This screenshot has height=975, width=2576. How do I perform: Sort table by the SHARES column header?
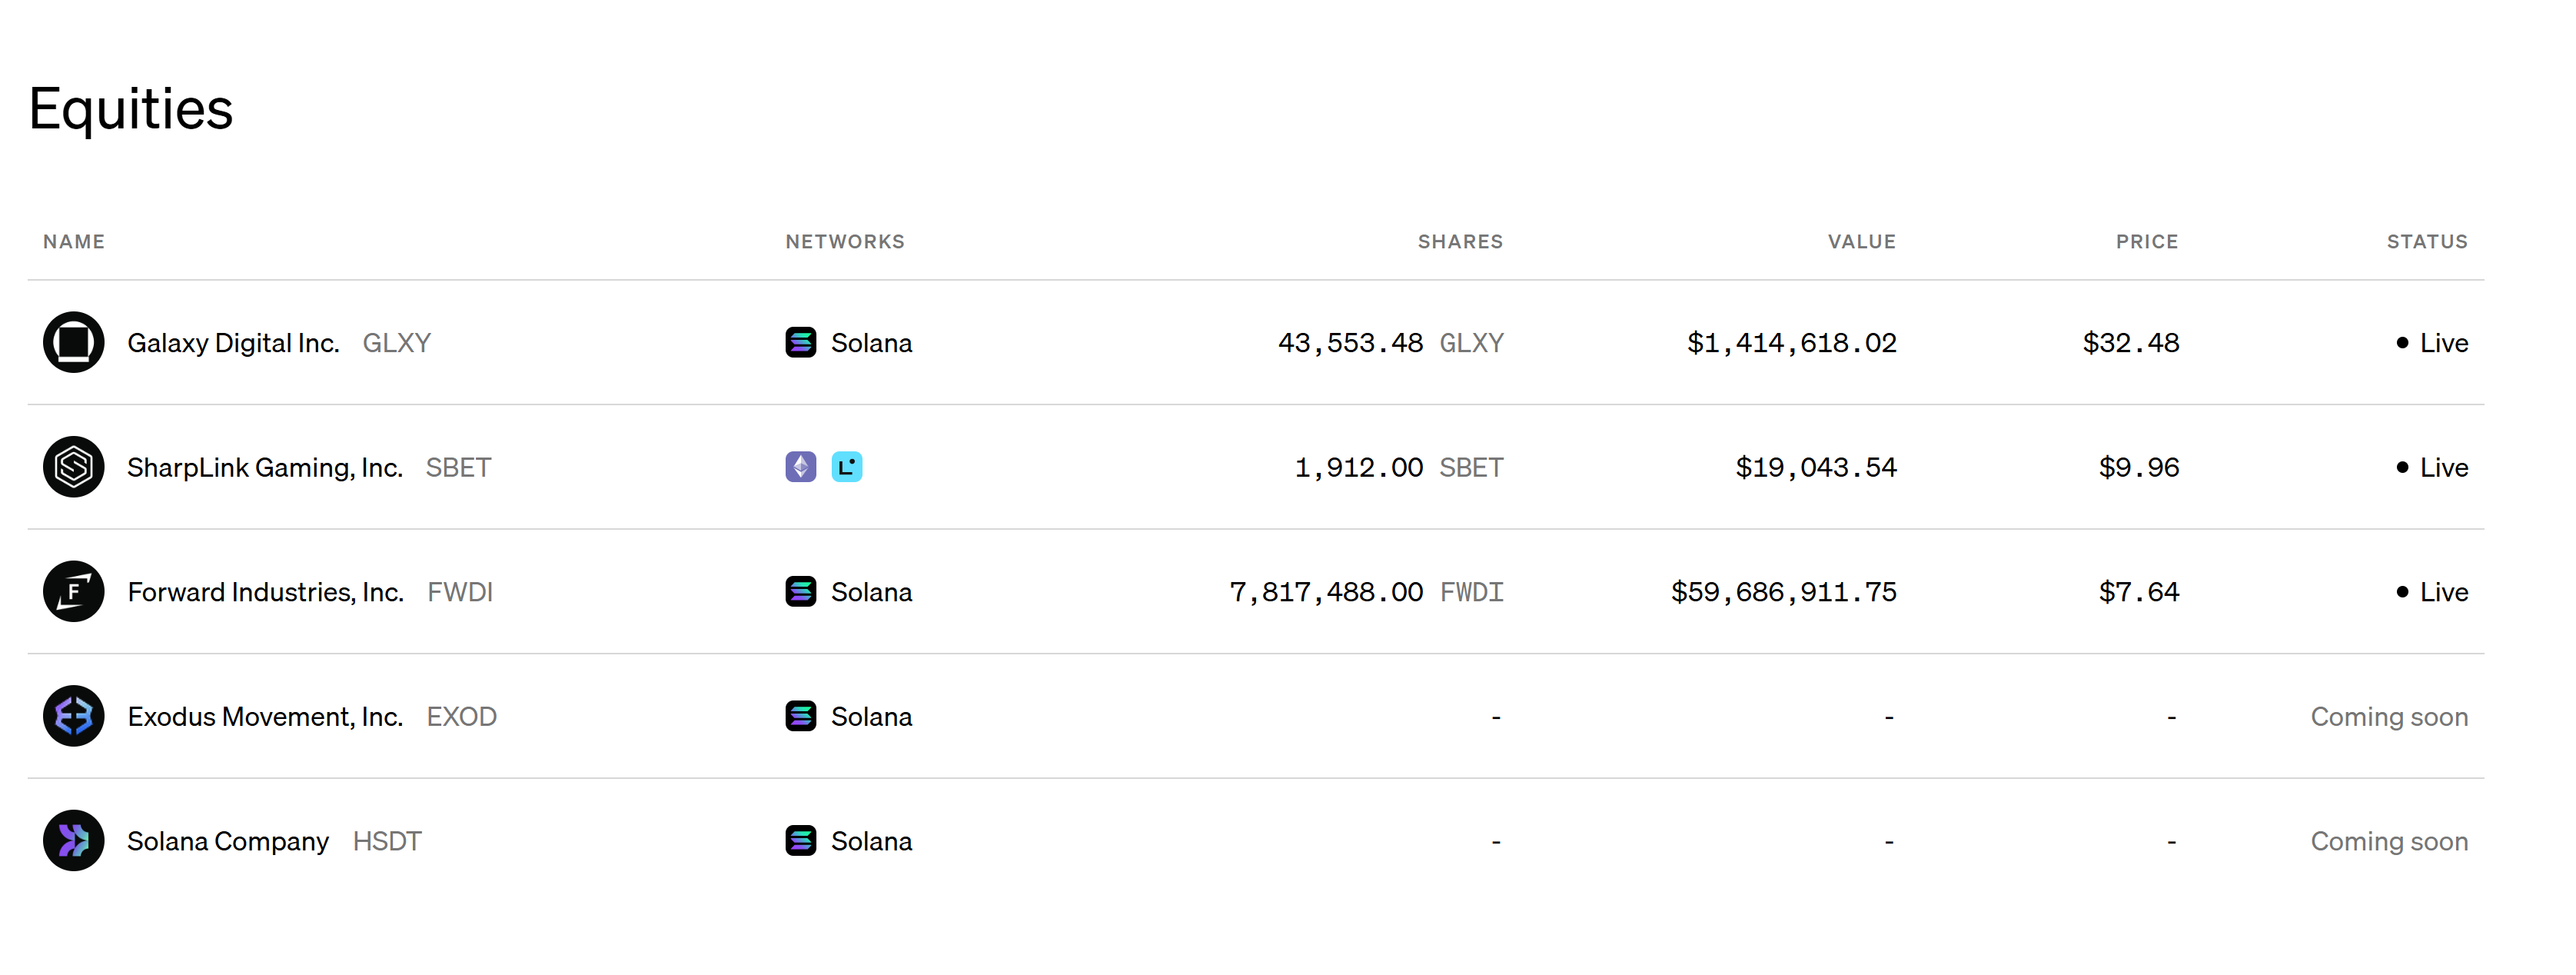(1459, 241)
